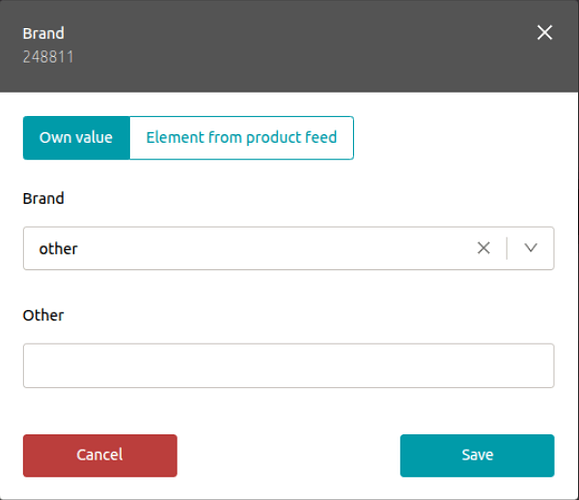Expand the Brand dropdown chevron
This screenshot has height=500, width=579.
click(531, 248)
